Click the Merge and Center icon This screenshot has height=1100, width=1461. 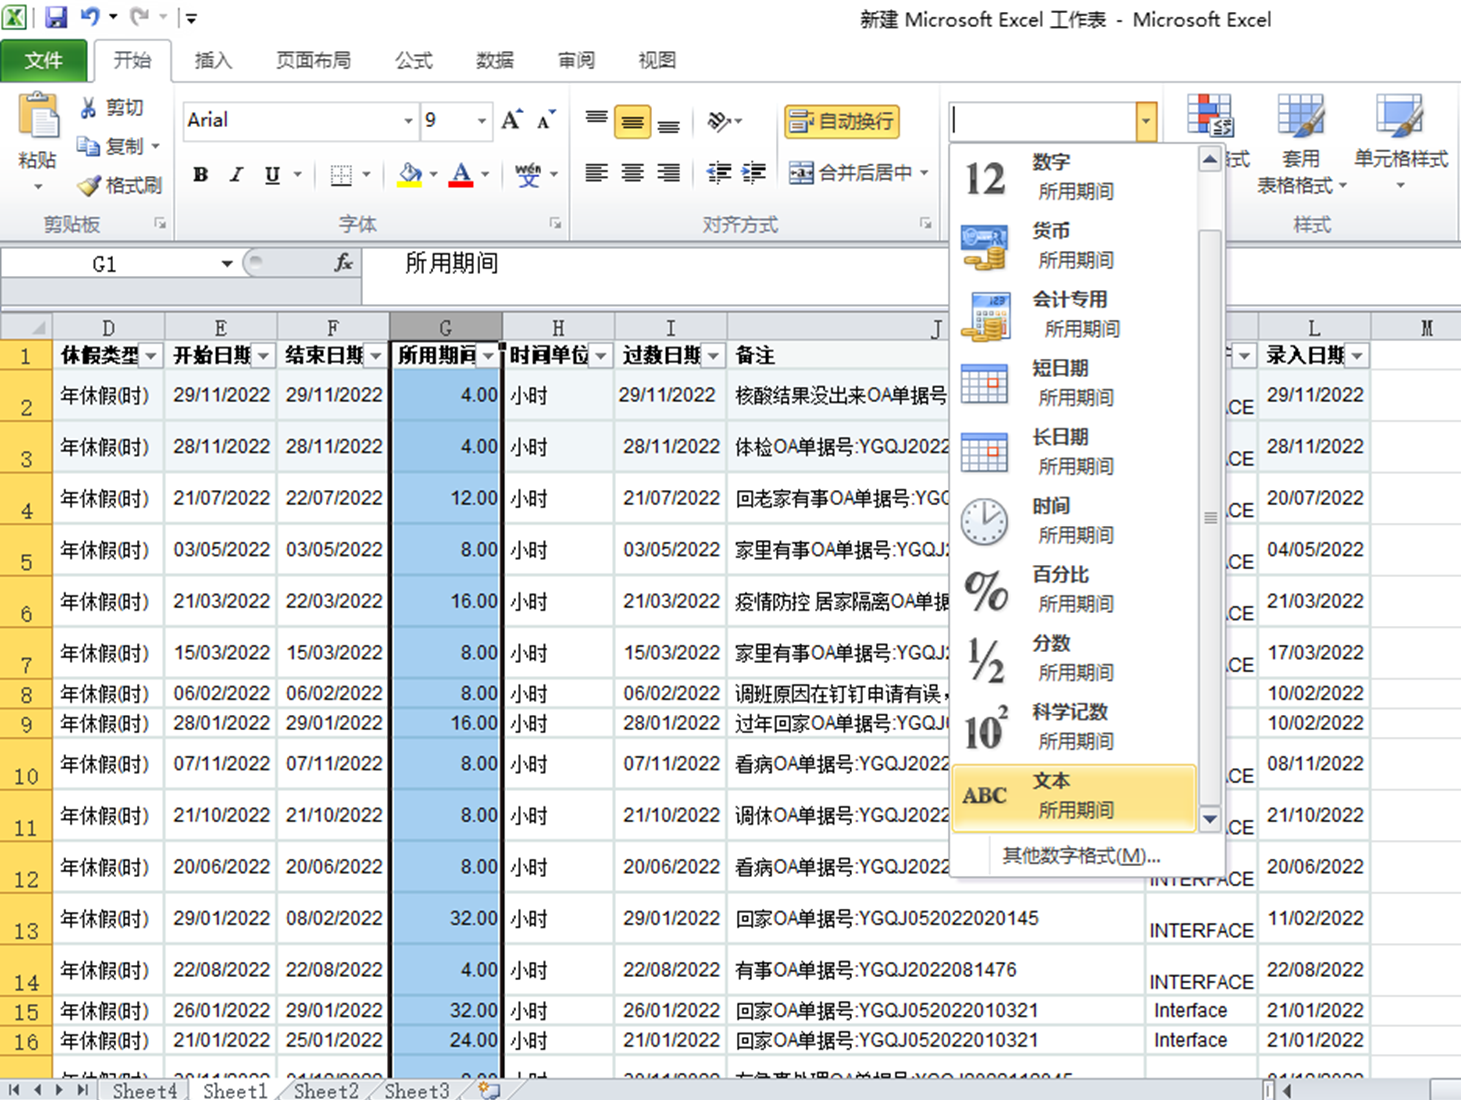(801, 173)
